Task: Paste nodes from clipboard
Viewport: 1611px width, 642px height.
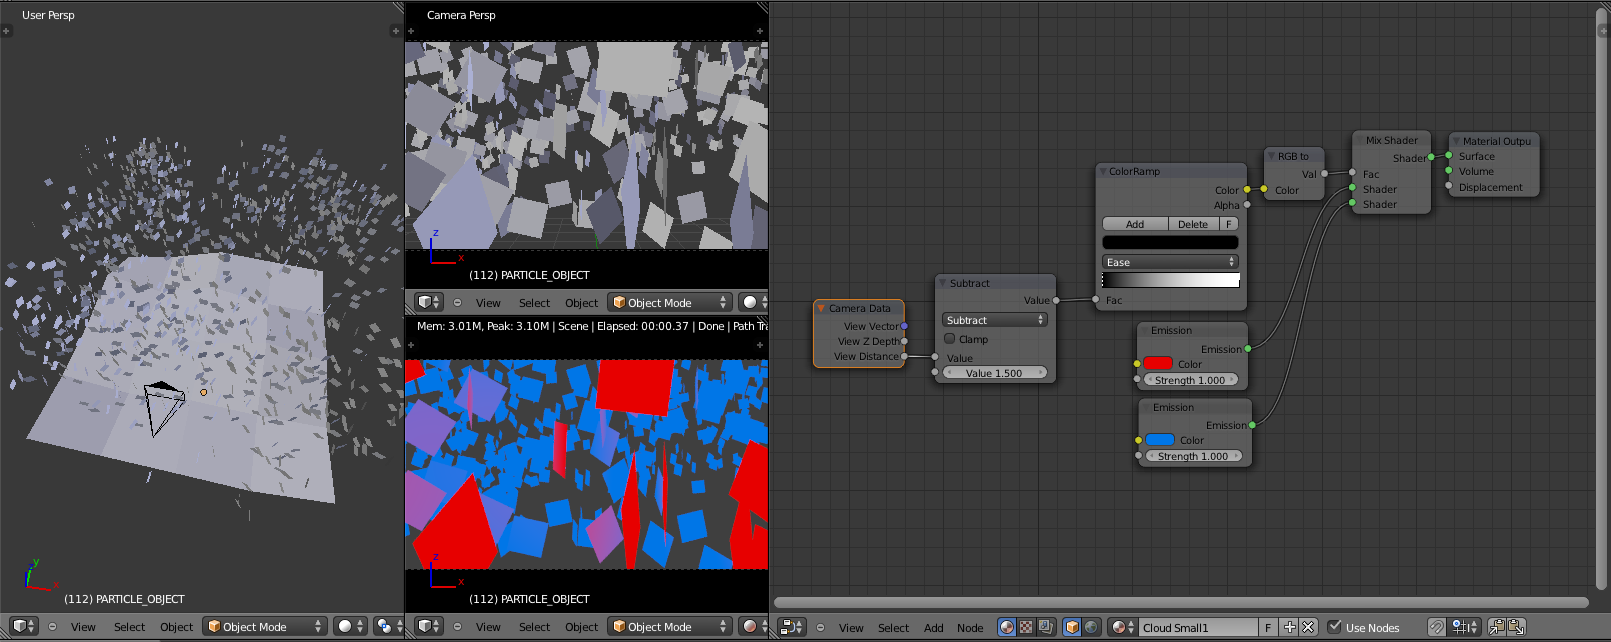Action: [x=1516, y=627]
